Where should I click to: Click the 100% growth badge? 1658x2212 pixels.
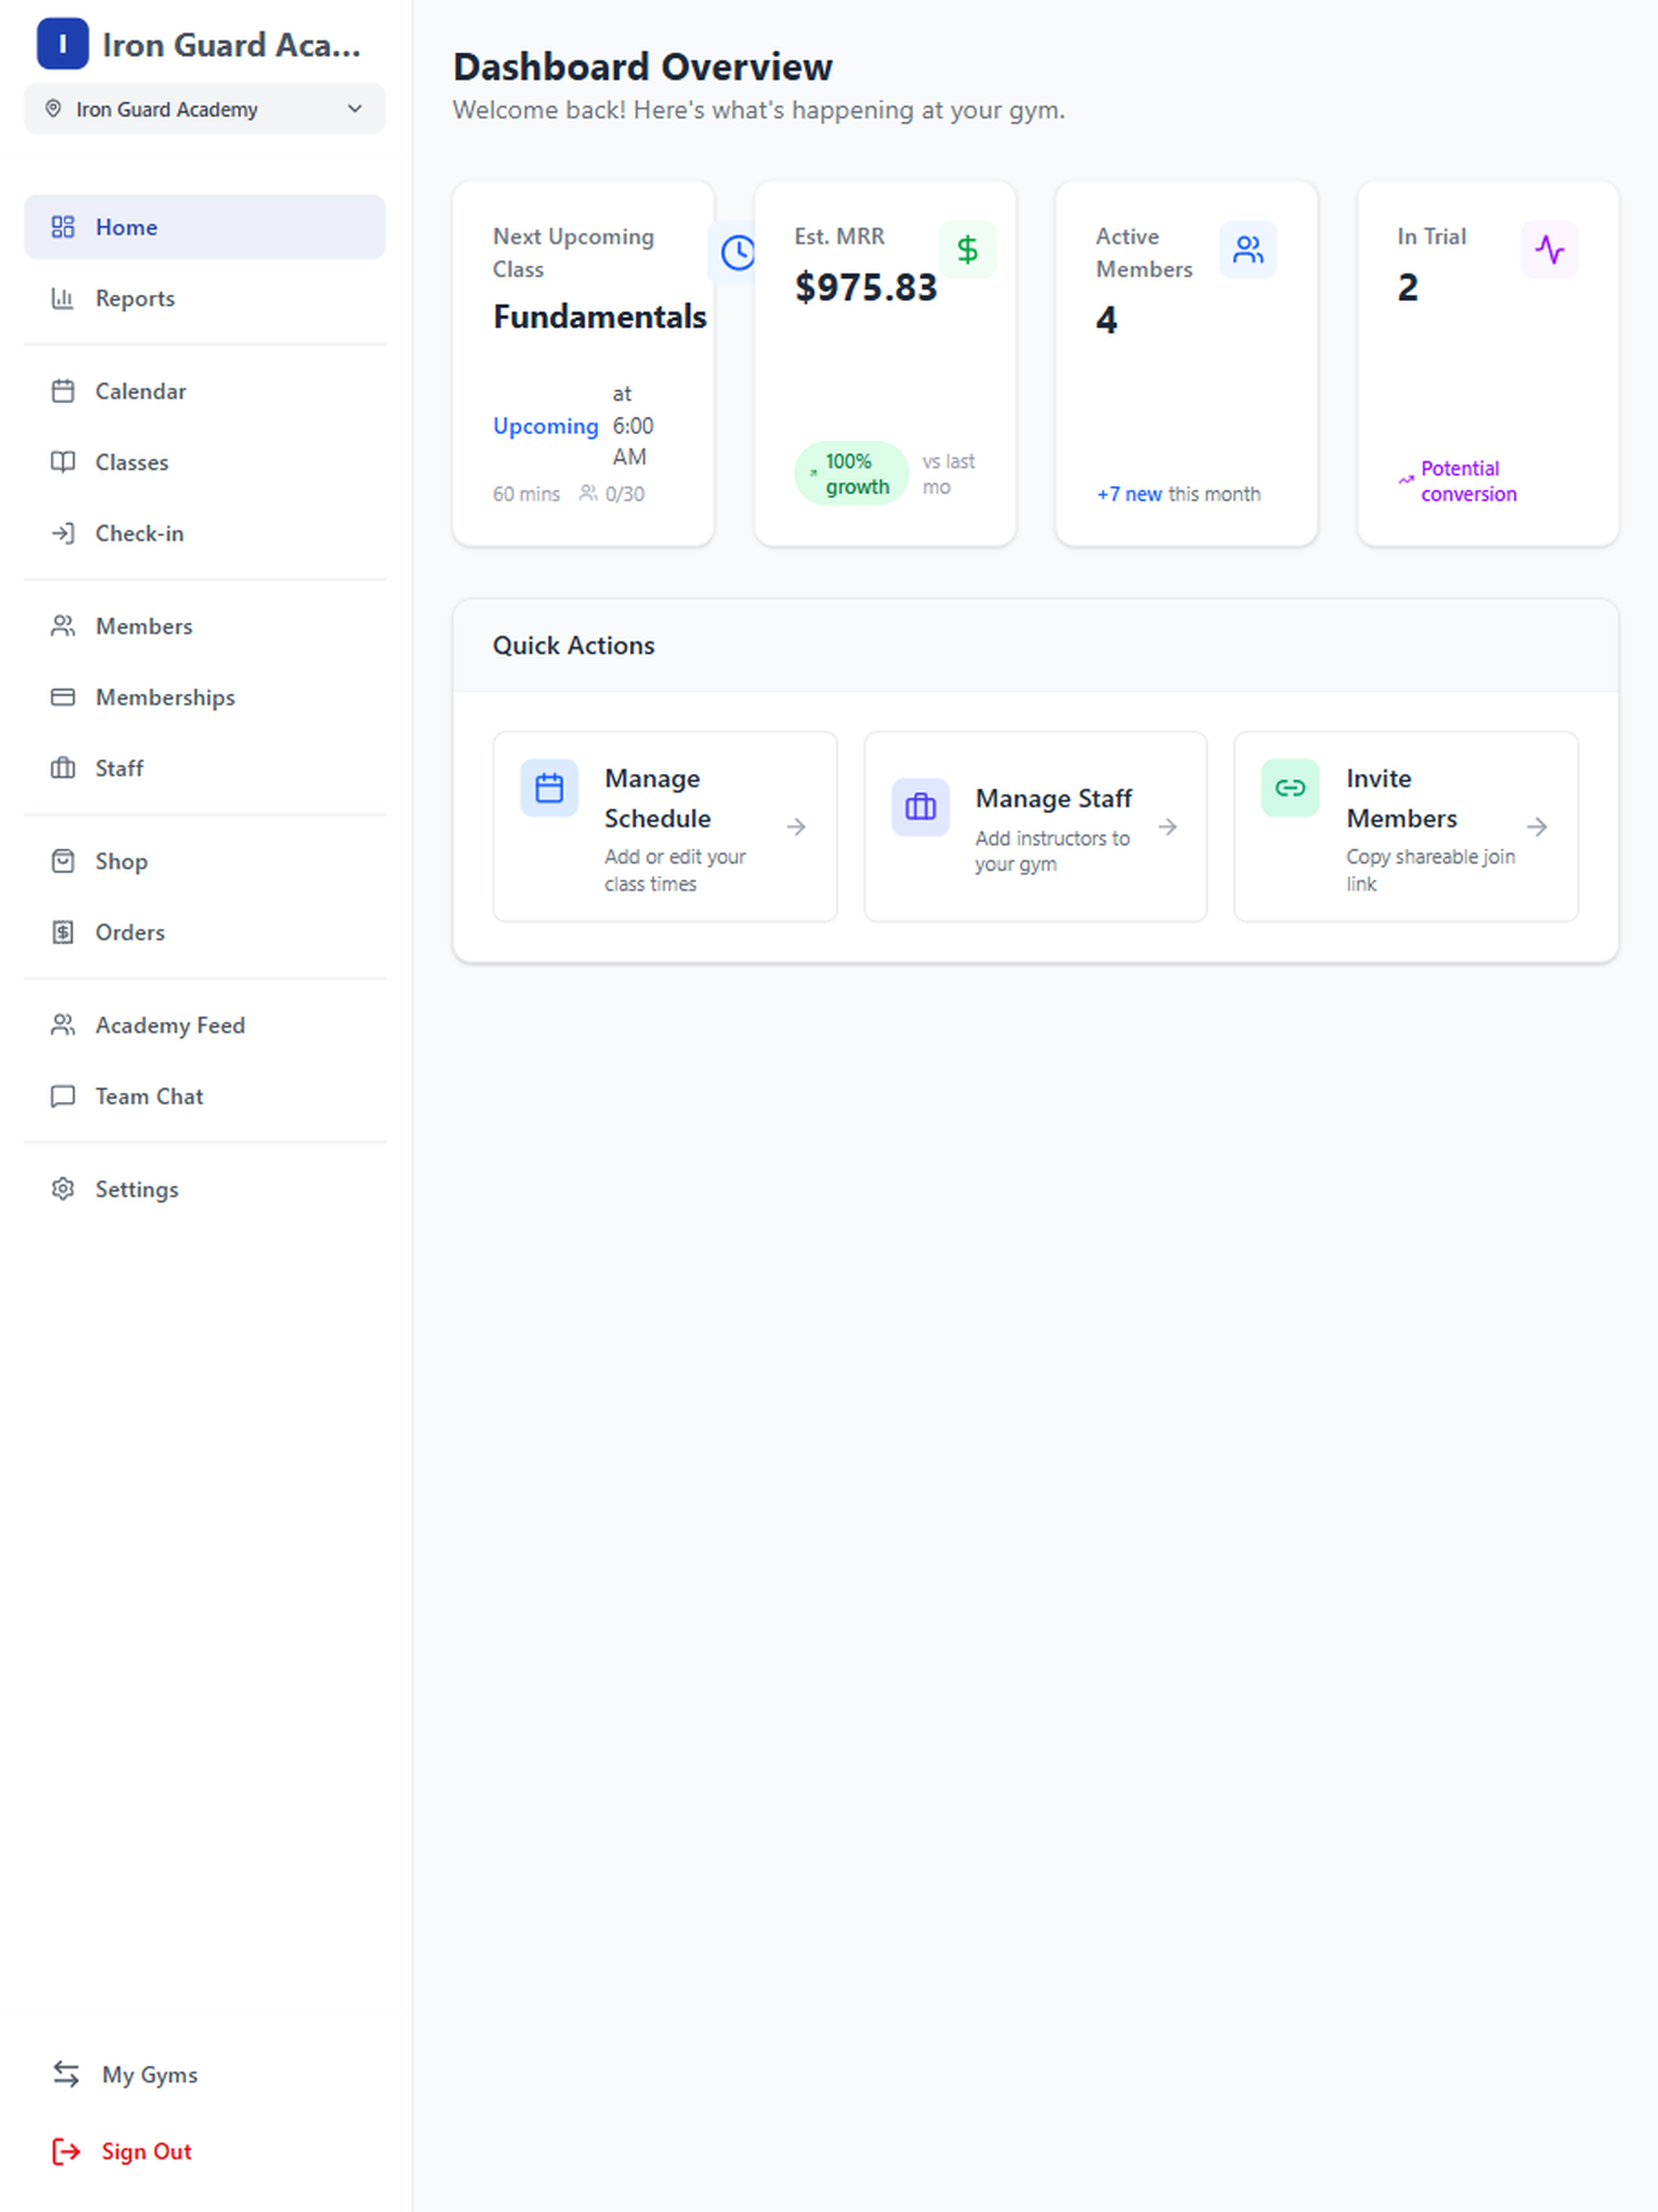click(851, 474)
